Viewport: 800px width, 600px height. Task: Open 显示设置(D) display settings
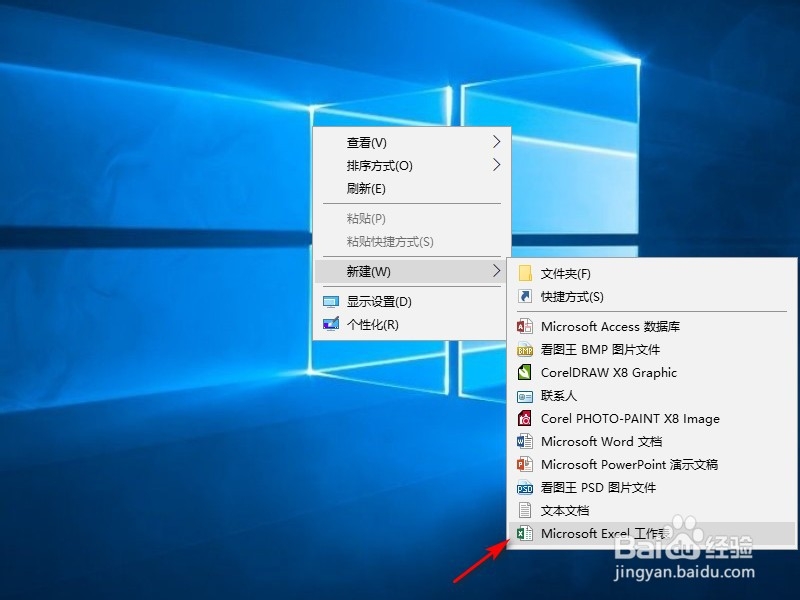pyautogui.click(x=412, y=302)
